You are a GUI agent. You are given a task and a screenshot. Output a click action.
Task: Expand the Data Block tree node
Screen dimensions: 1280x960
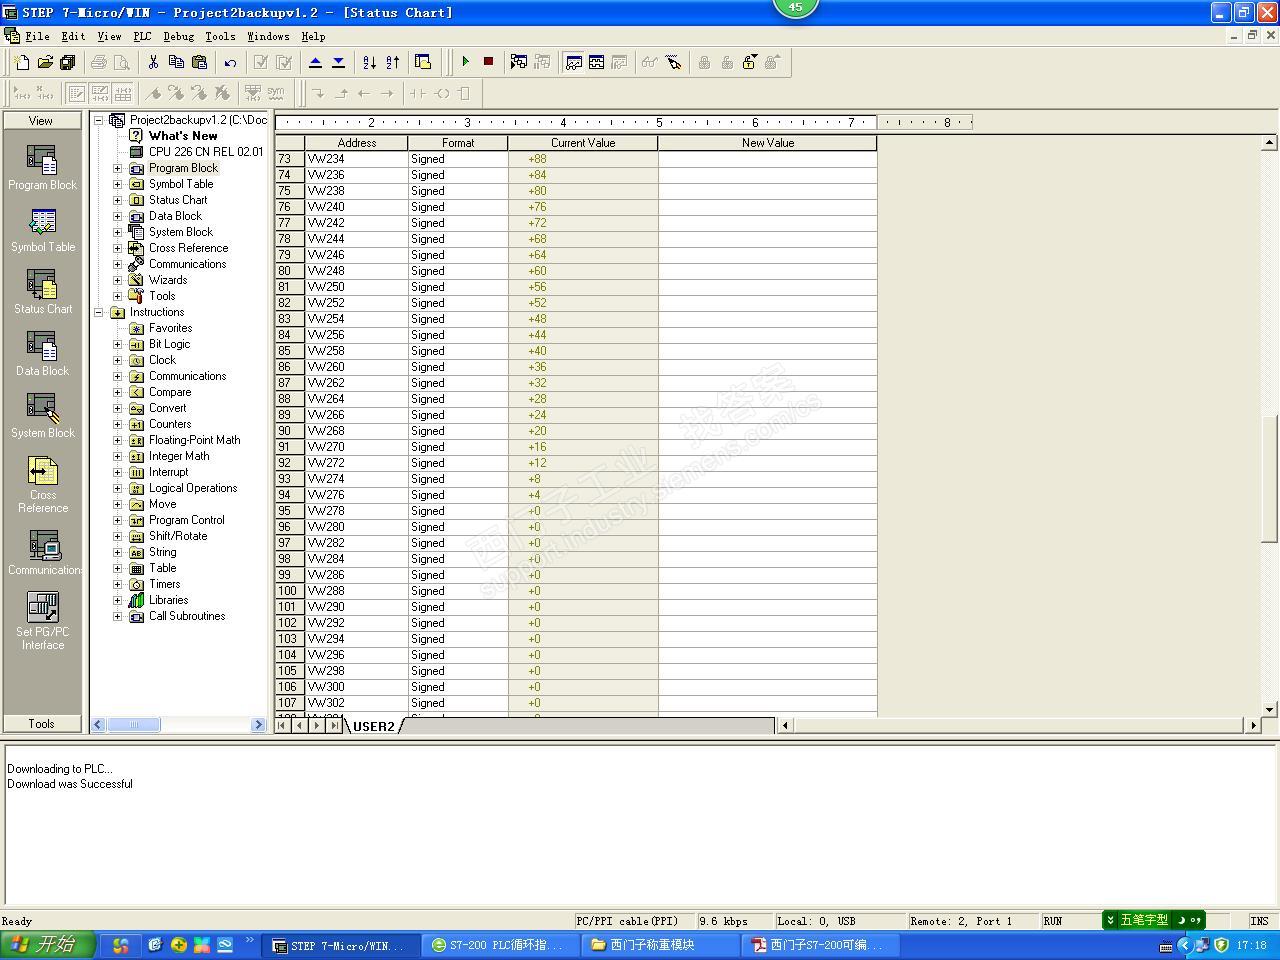[x=118, y=216]
